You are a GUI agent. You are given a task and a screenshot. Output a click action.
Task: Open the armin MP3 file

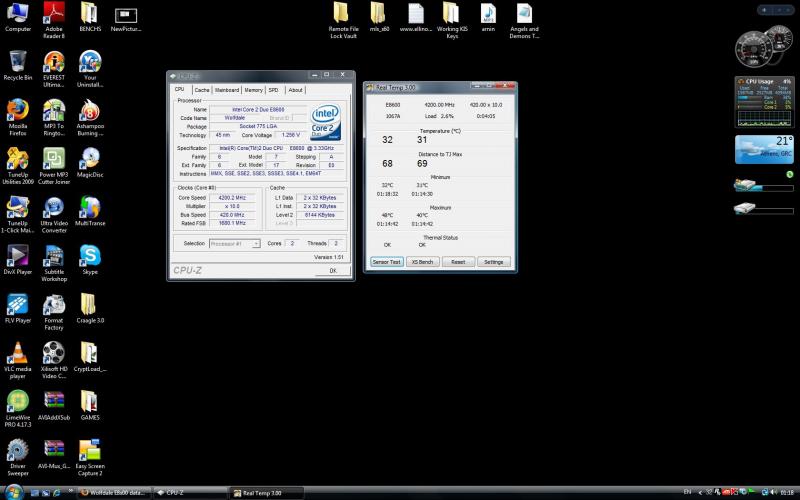488,17
